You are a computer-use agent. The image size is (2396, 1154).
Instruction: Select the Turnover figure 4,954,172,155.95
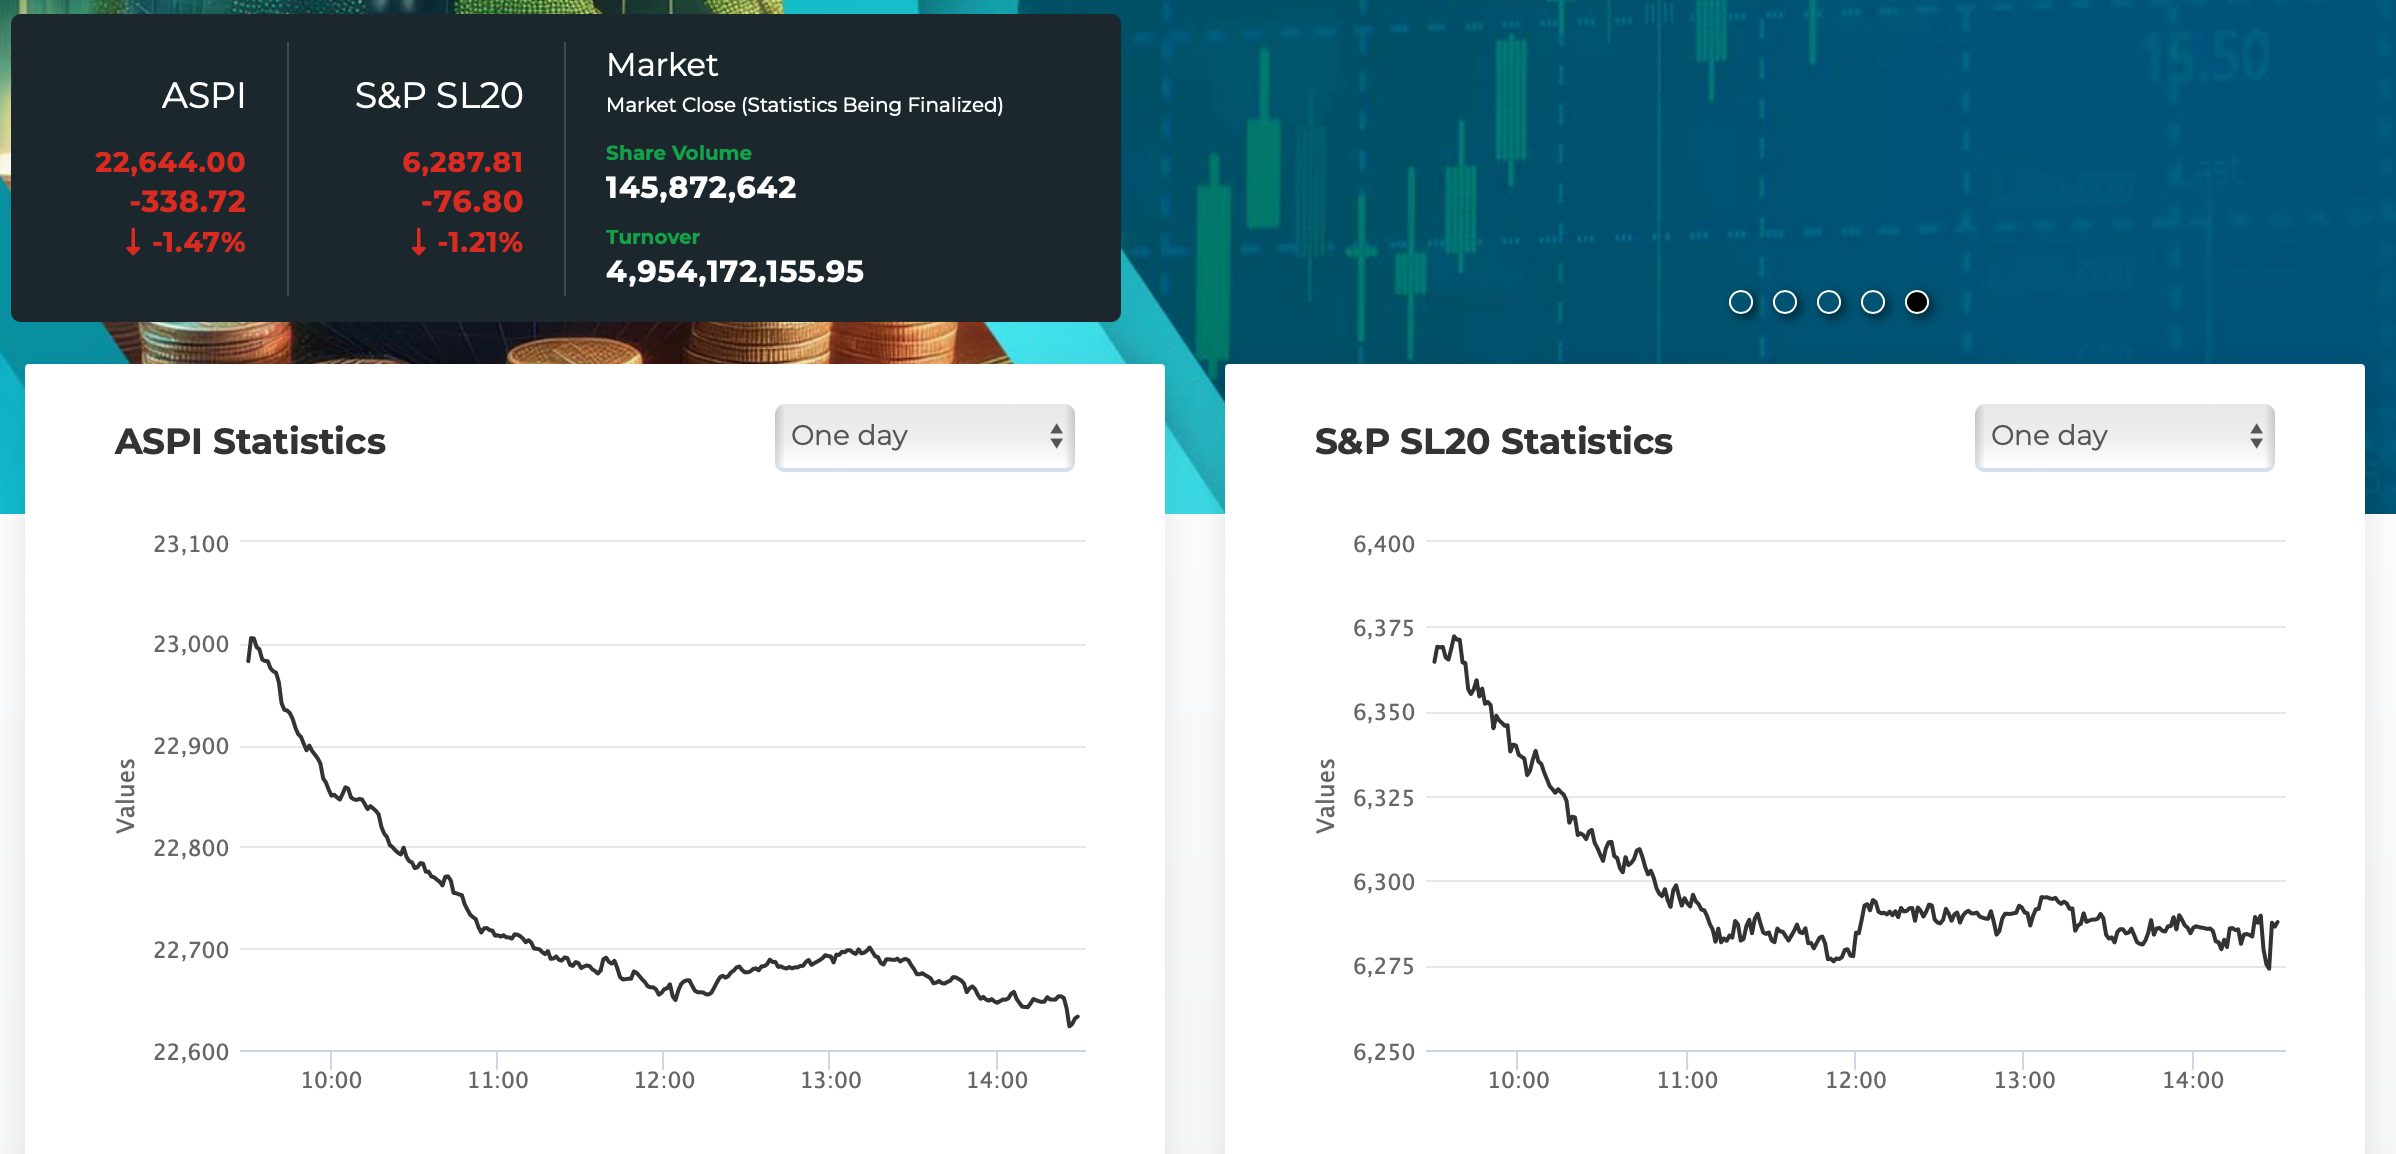pos(735,272)
